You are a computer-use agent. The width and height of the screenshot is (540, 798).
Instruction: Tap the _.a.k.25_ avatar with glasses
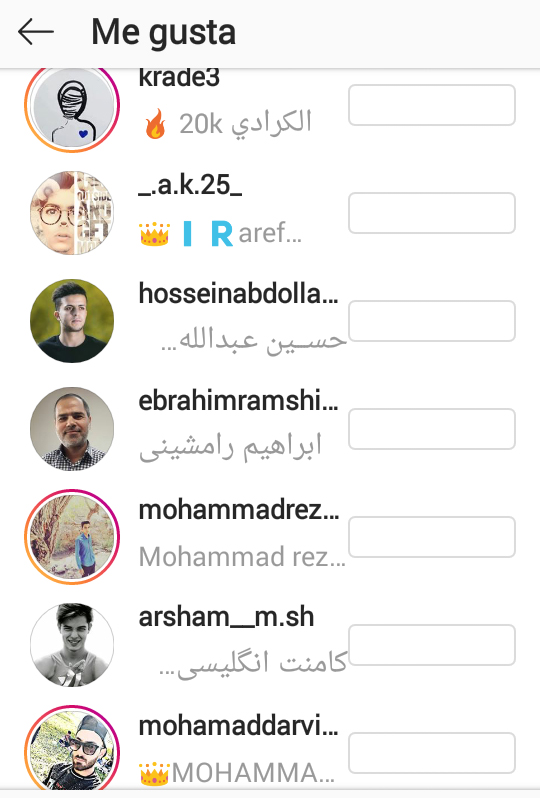pyautogui.click(x=72, y=213)
